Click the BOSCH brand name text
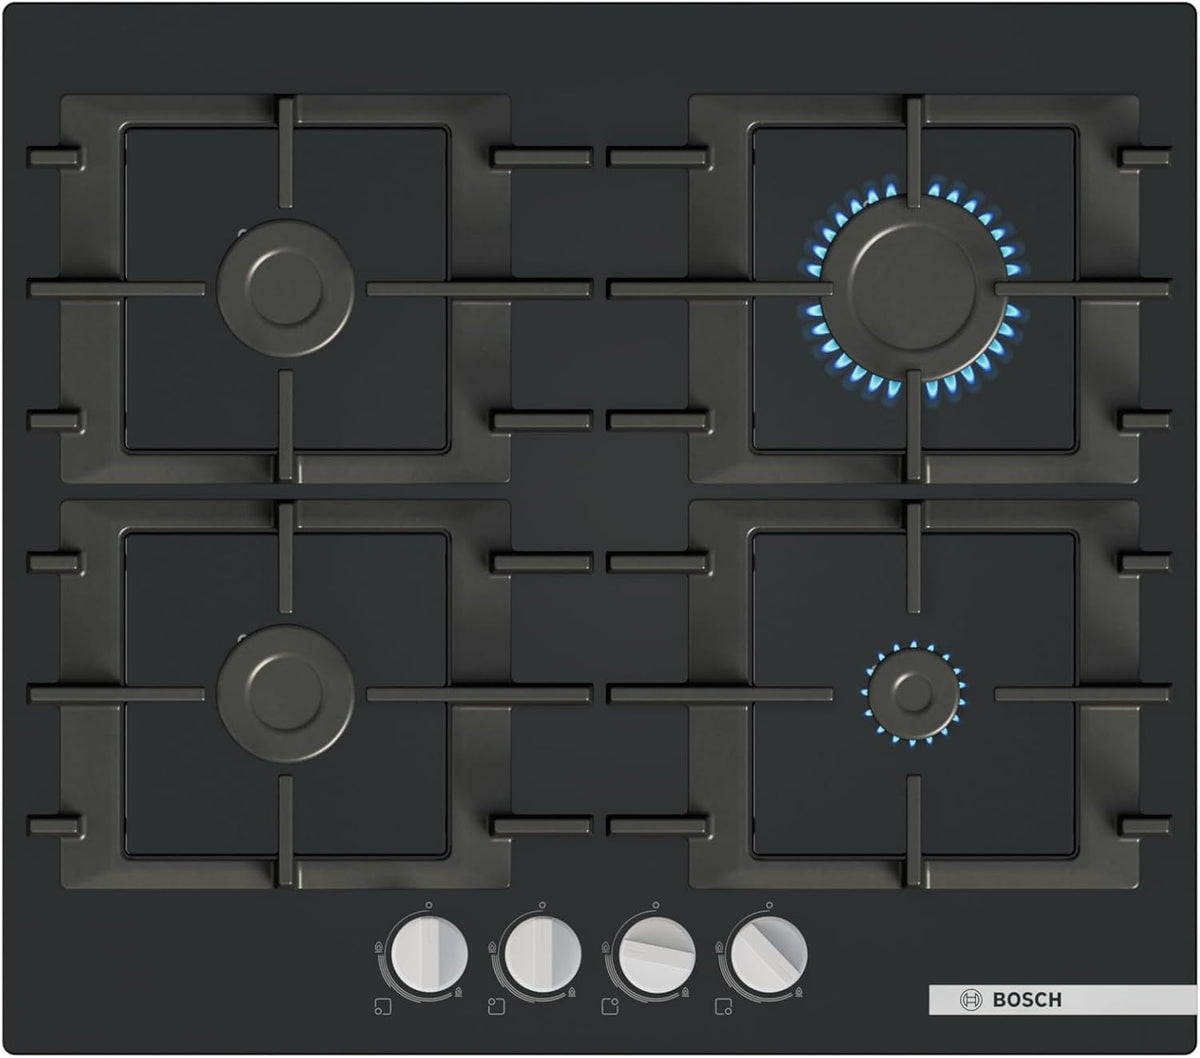Image resolution: width=1200 pixels, height=1058 pixels. 1026,999
